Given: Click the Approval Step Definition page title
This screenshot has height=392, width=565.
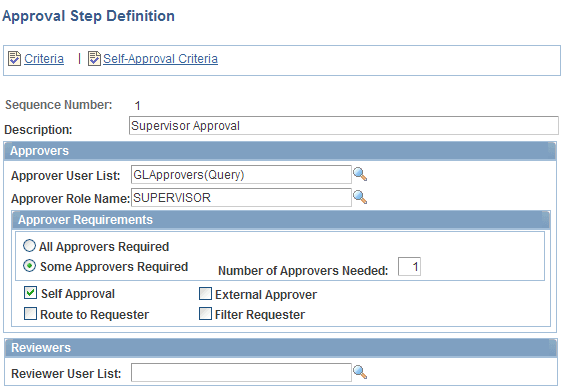Looking at the screenshot, I should click(x=89, y=16).
